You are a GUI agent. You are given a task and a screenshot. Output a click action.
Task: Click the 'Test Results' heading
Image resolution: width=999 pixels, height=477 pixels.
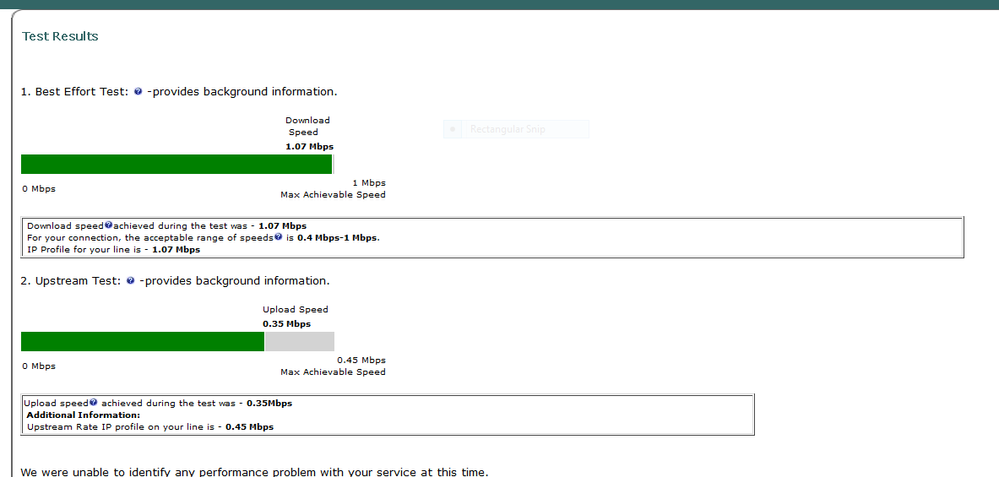click(60, 36)
